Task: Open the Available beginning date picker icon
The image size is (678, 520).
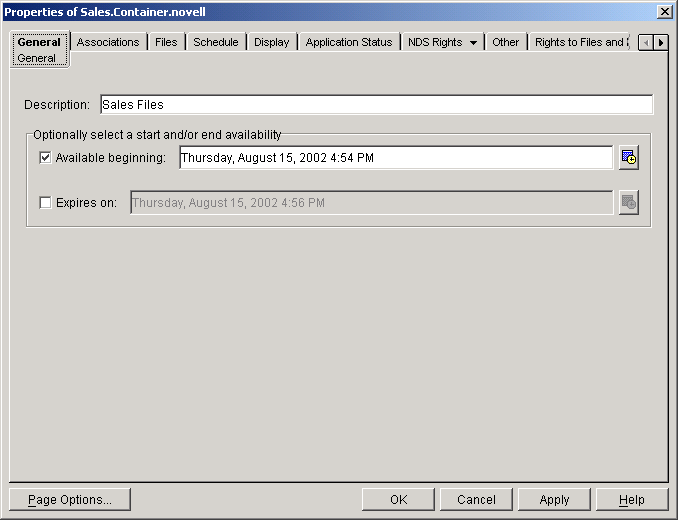Action: pos(628,158)
